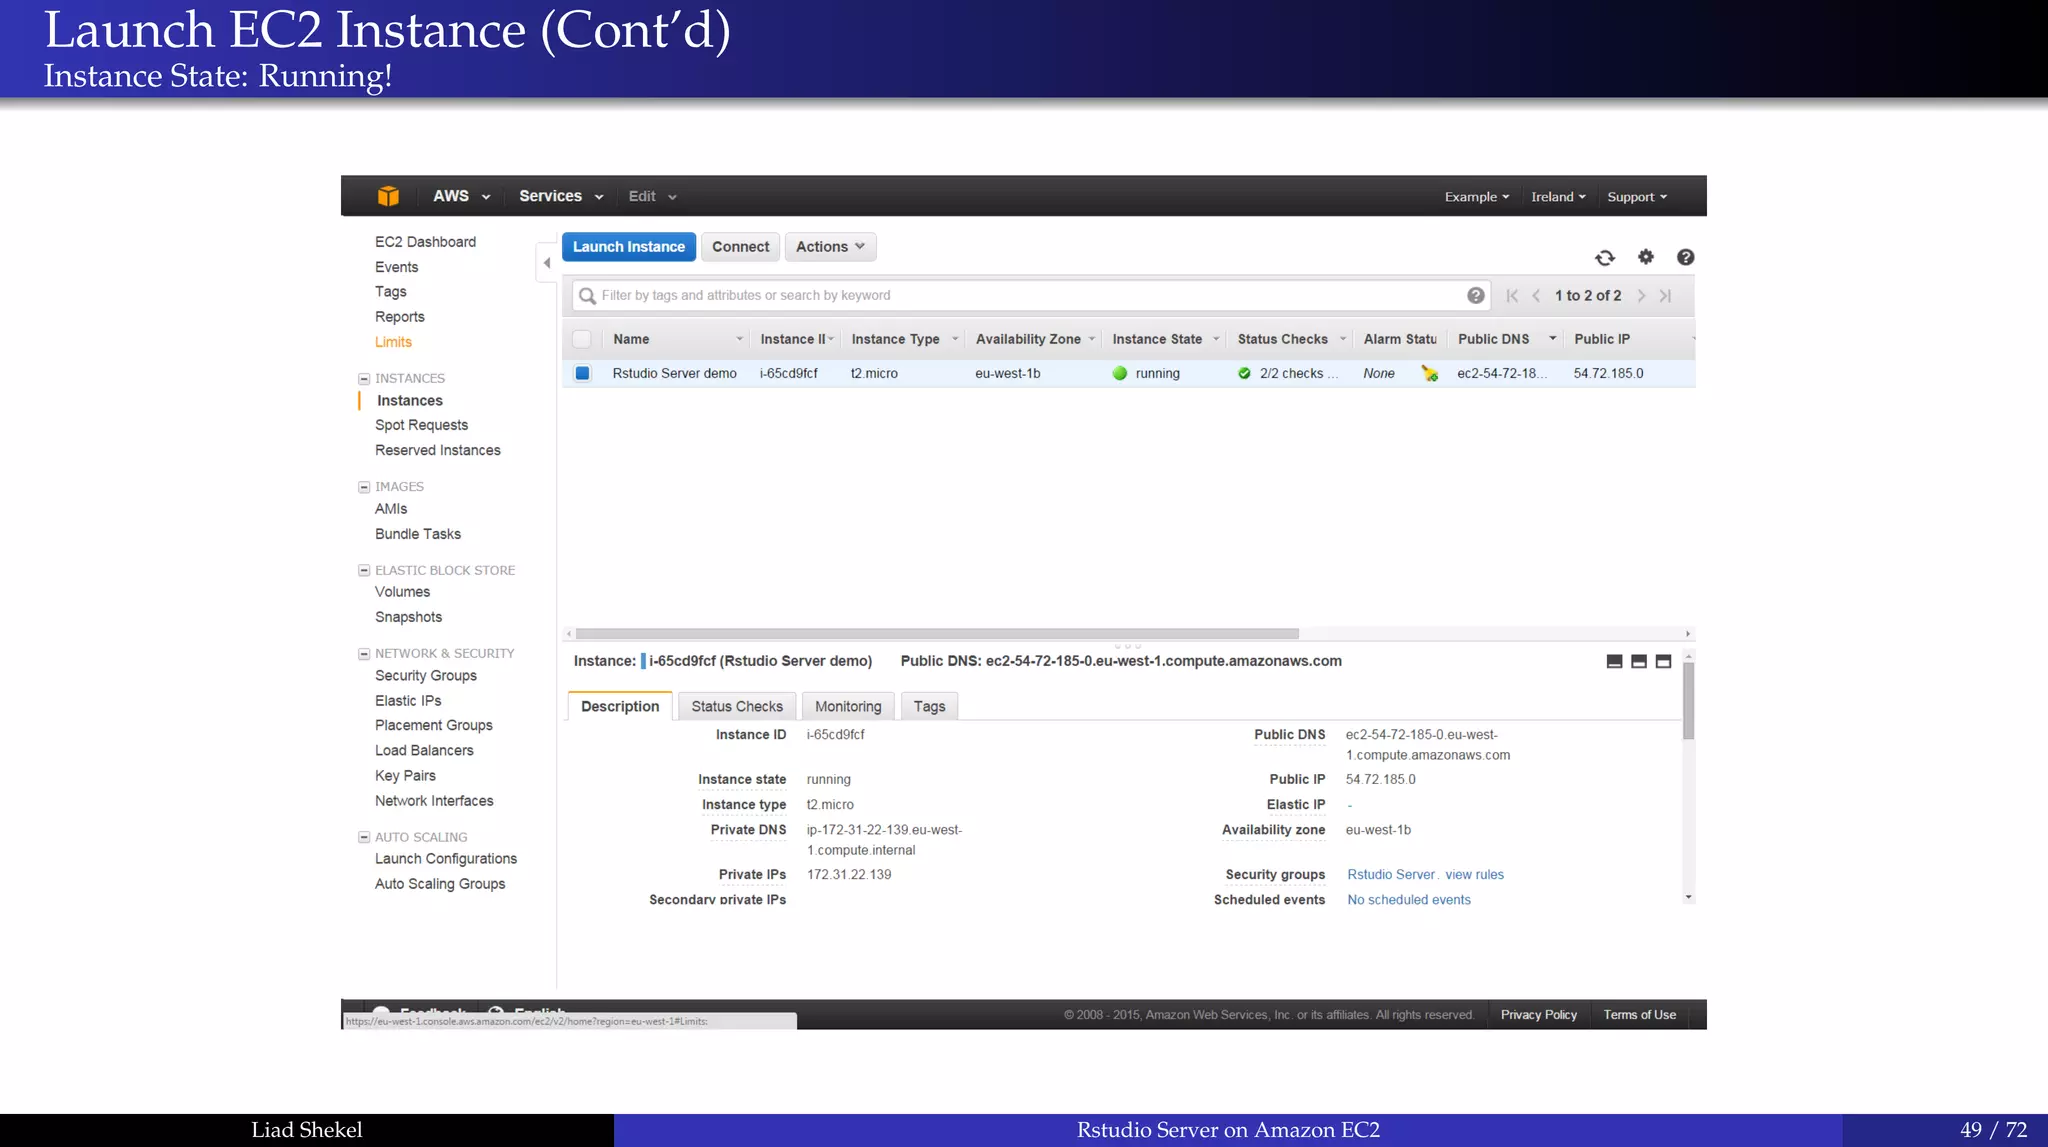Screen dimensions: 2048x1147
Task: Click the green running status indicator
Action: point(1120,373)
